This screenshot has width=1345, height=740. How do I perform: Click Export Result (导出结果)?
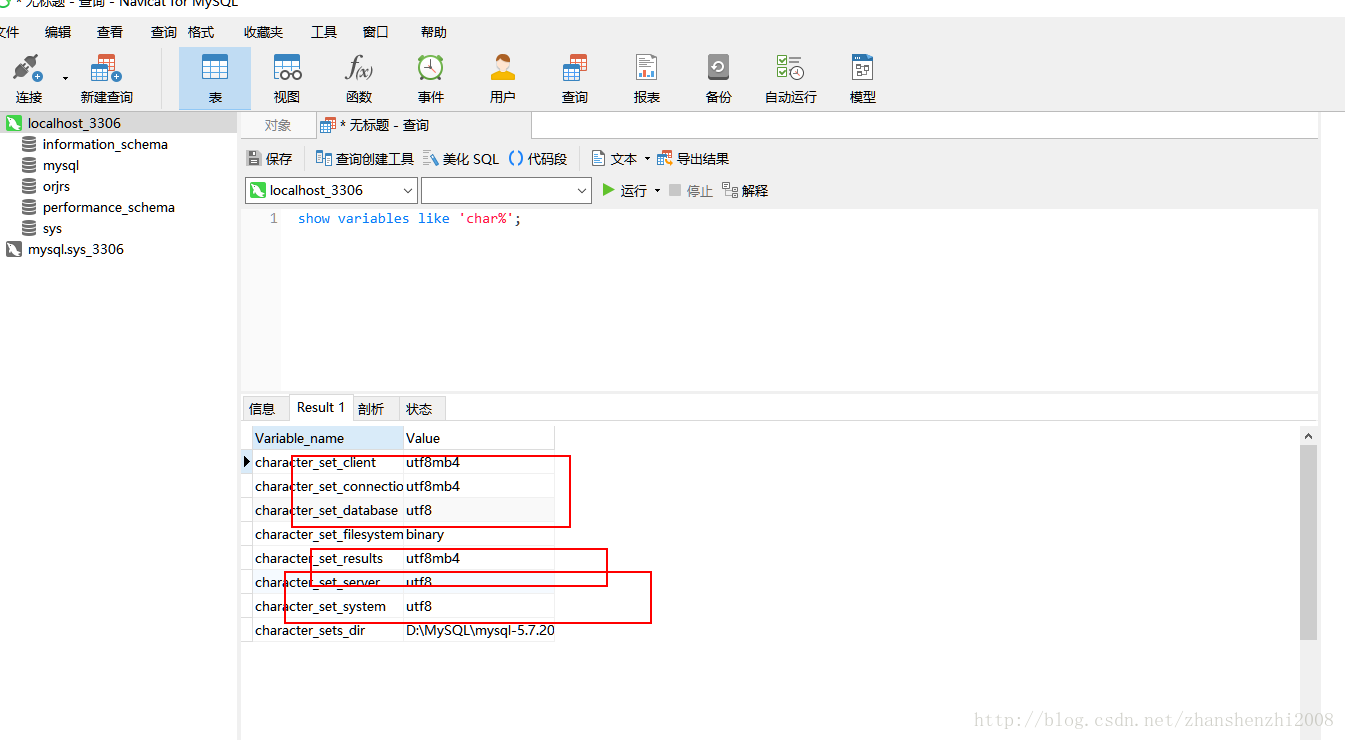pos(693,159)
